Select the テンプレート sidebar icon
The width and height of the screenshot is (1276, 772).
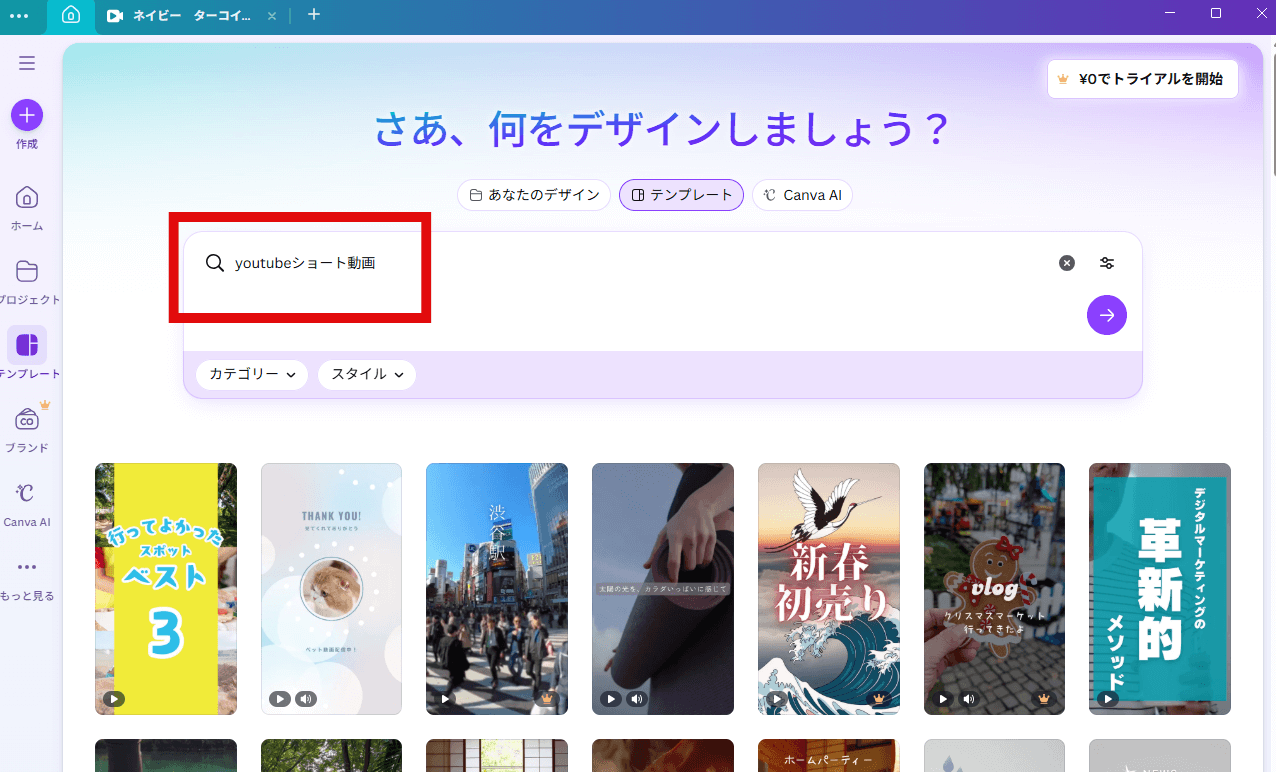[26, 346]
